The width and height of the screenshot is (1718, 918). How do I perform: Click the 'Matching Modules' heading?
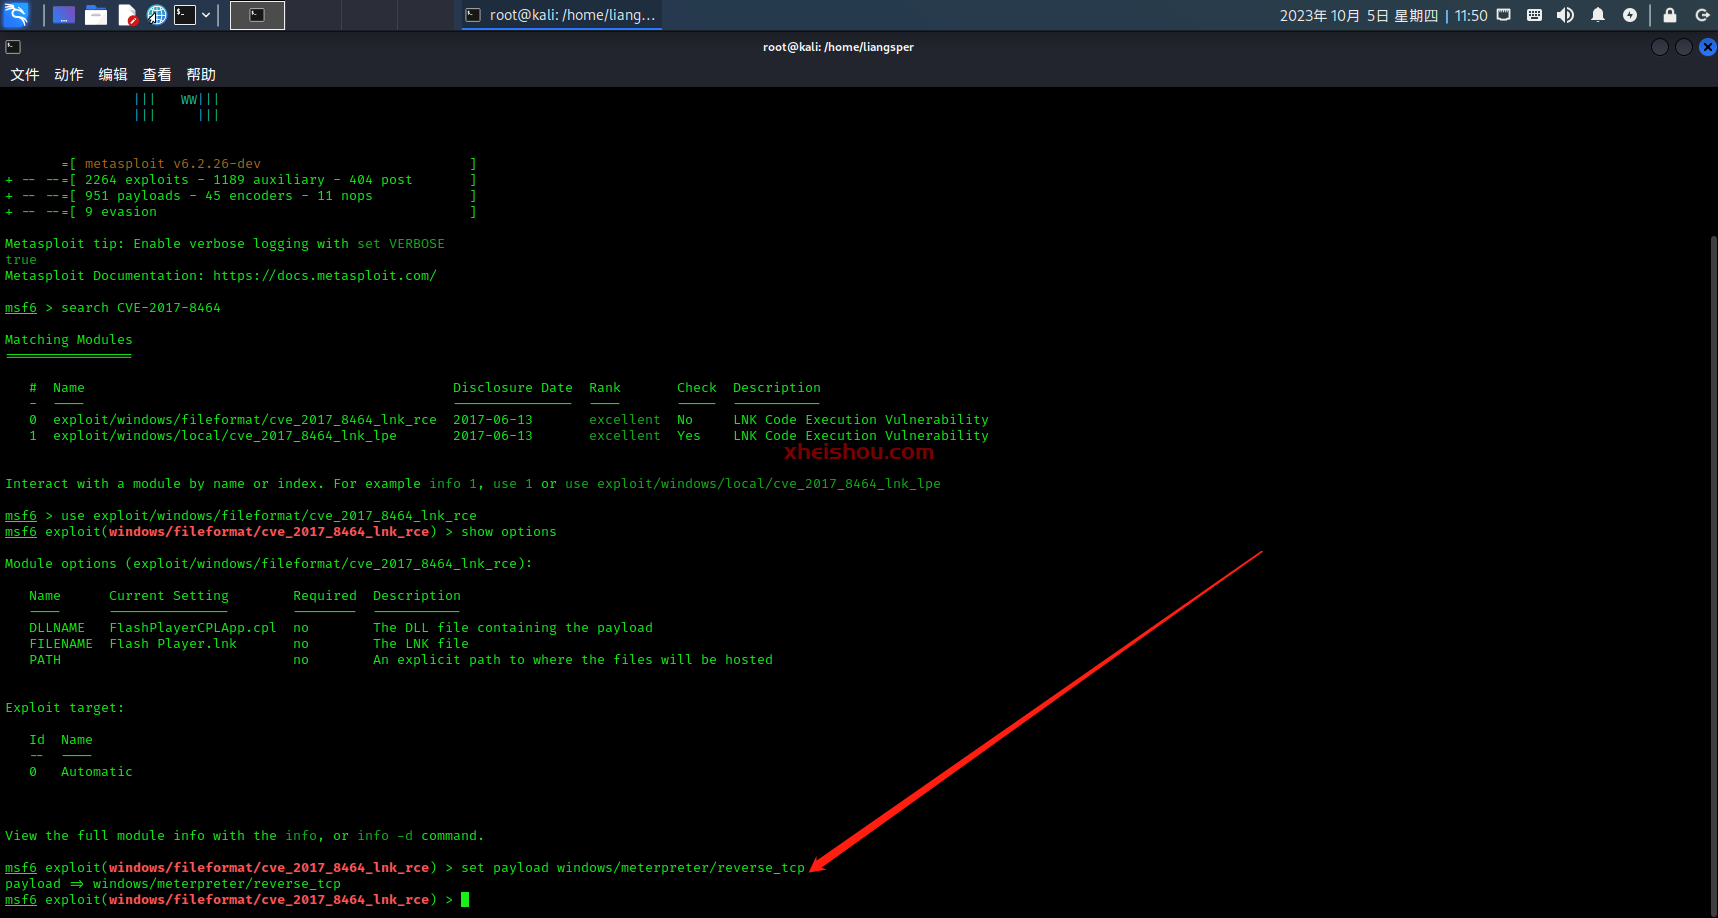(69, 340)
